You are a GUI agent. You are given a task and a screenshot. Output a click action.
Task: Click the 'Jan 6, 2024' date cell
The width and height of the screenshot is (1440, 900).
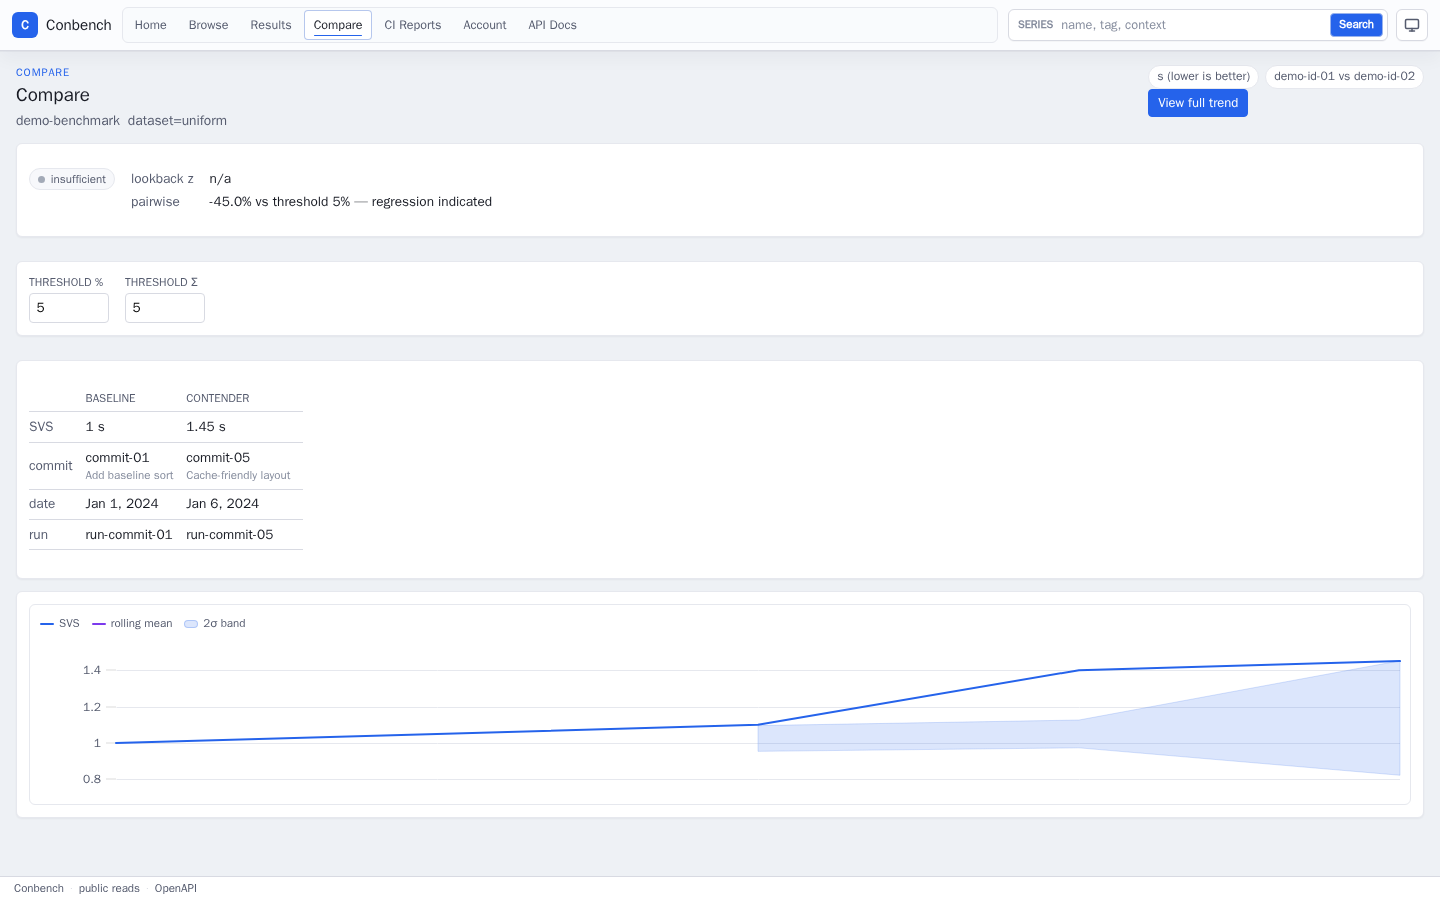tap(223, 504)
